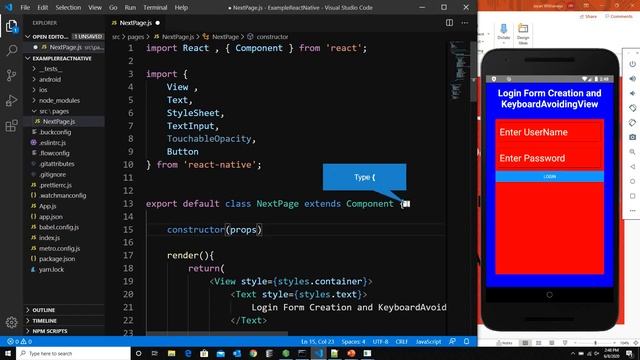Click Design Ideas in PowerPoint ribbon
Image resolution: width=640 pixels, height=360 pixels.
click(x=523, y=33)
